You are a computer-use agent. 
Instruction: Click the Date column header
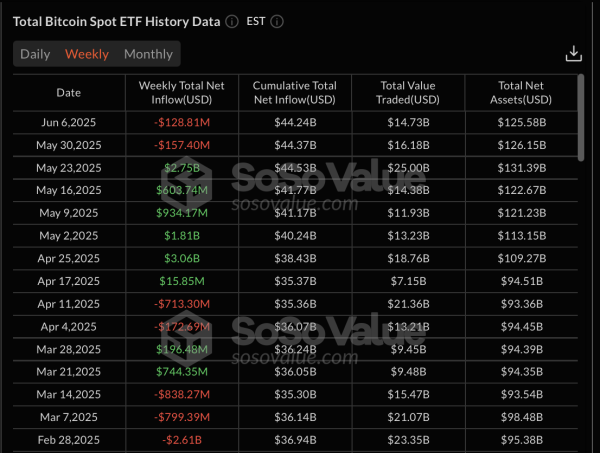pos(68,93)
